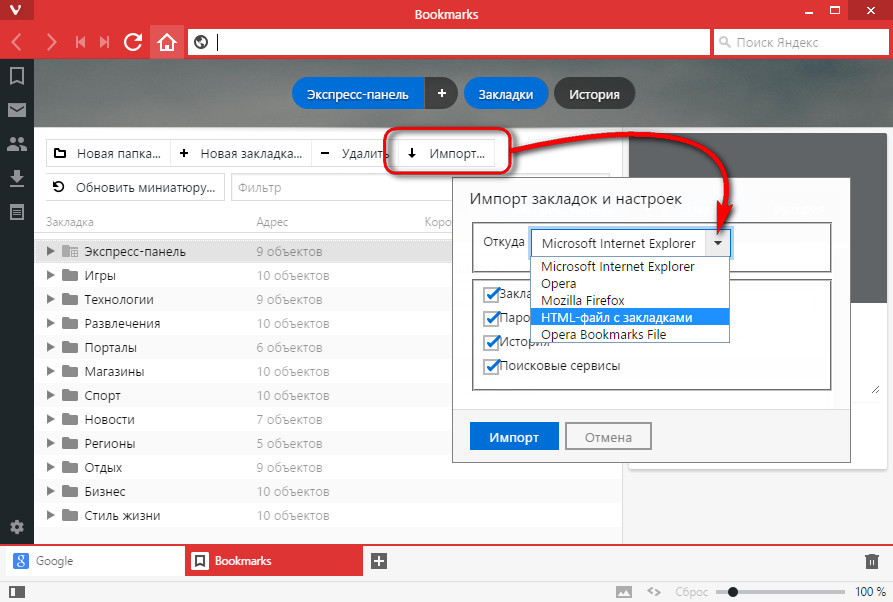
Task: Click the globe site info icon
Action: click(x=201, y=42)
